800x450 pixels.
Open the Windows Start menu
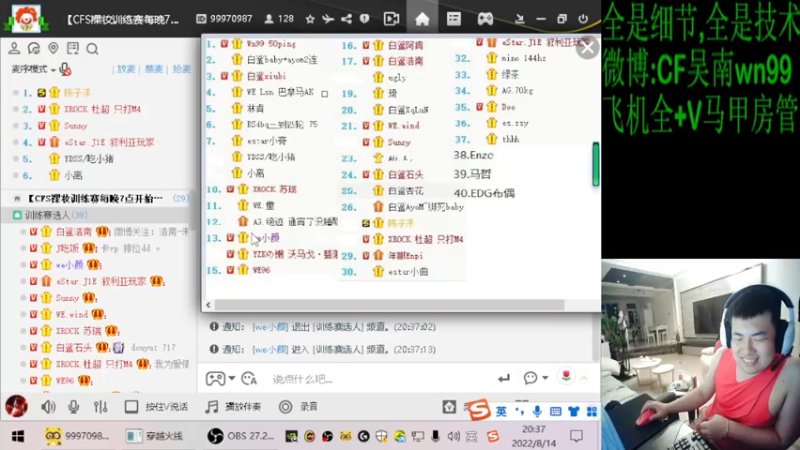click(x=18, y=436)
